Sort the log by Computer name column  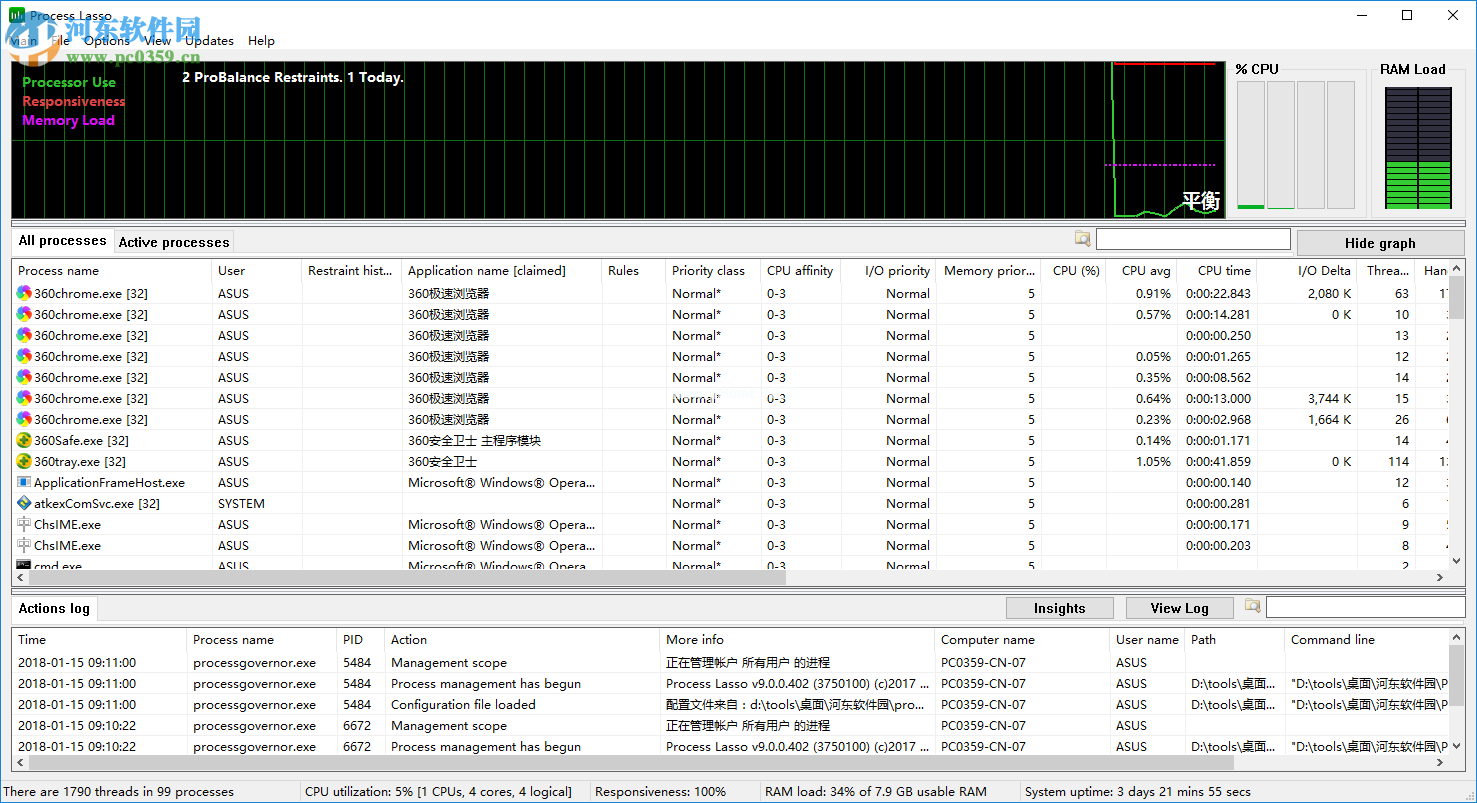pos(1023,640)
